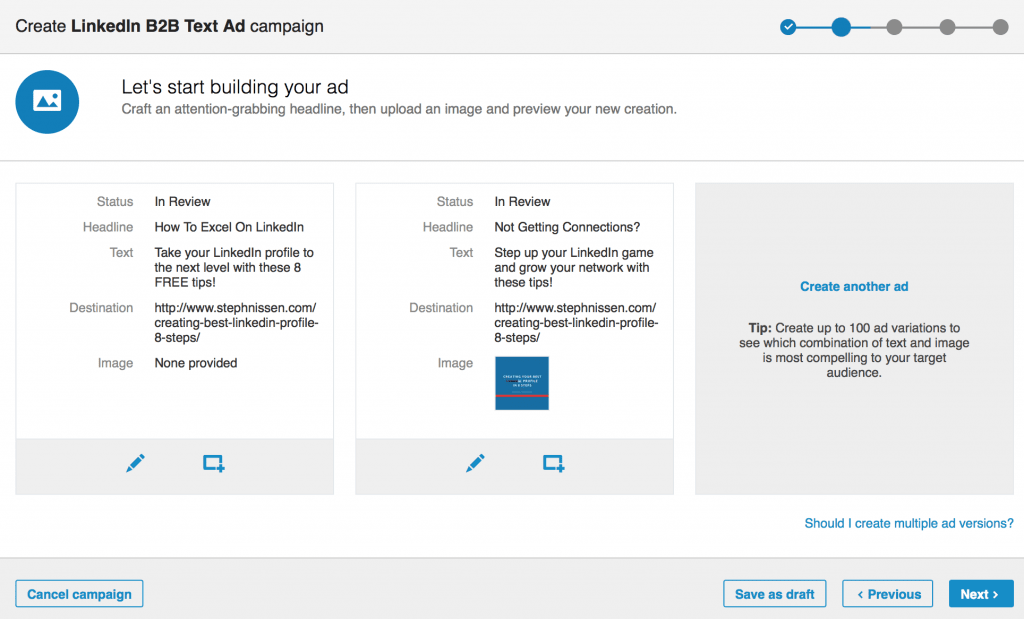Proceed with the Next button

(x=980, y=594)
